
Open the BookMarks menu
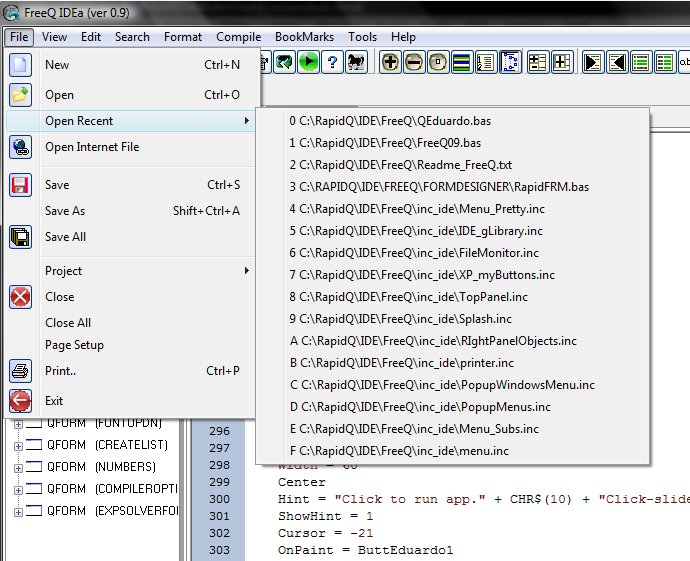[x=304, y=37]
